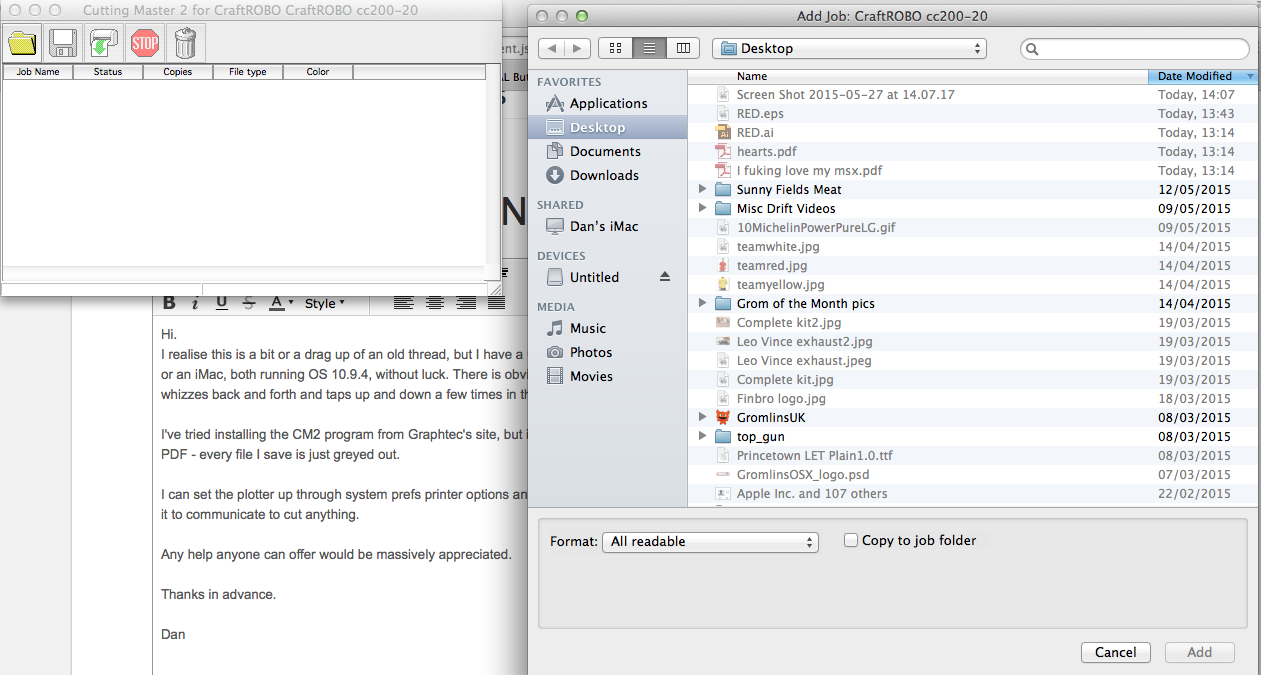Toggle italic in the forum editor

tap(195, 303)
